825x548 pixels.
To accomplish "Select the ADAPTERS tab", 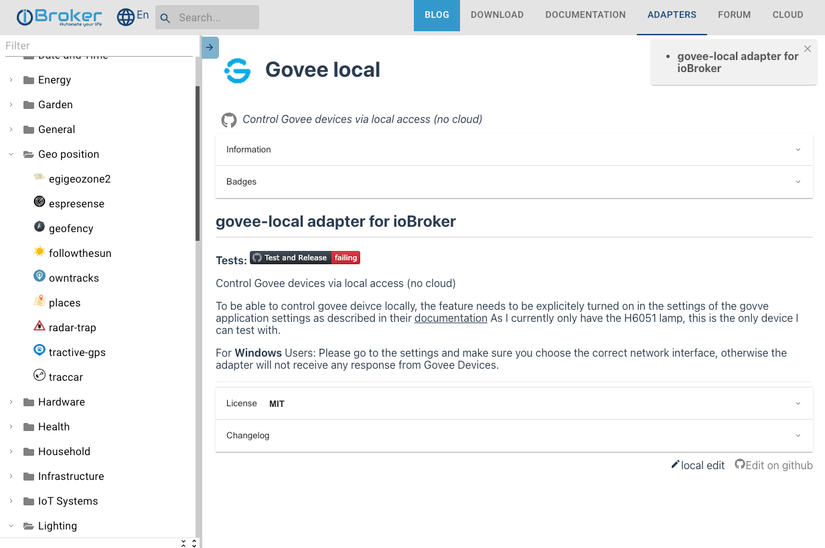I will click(671, 15).
